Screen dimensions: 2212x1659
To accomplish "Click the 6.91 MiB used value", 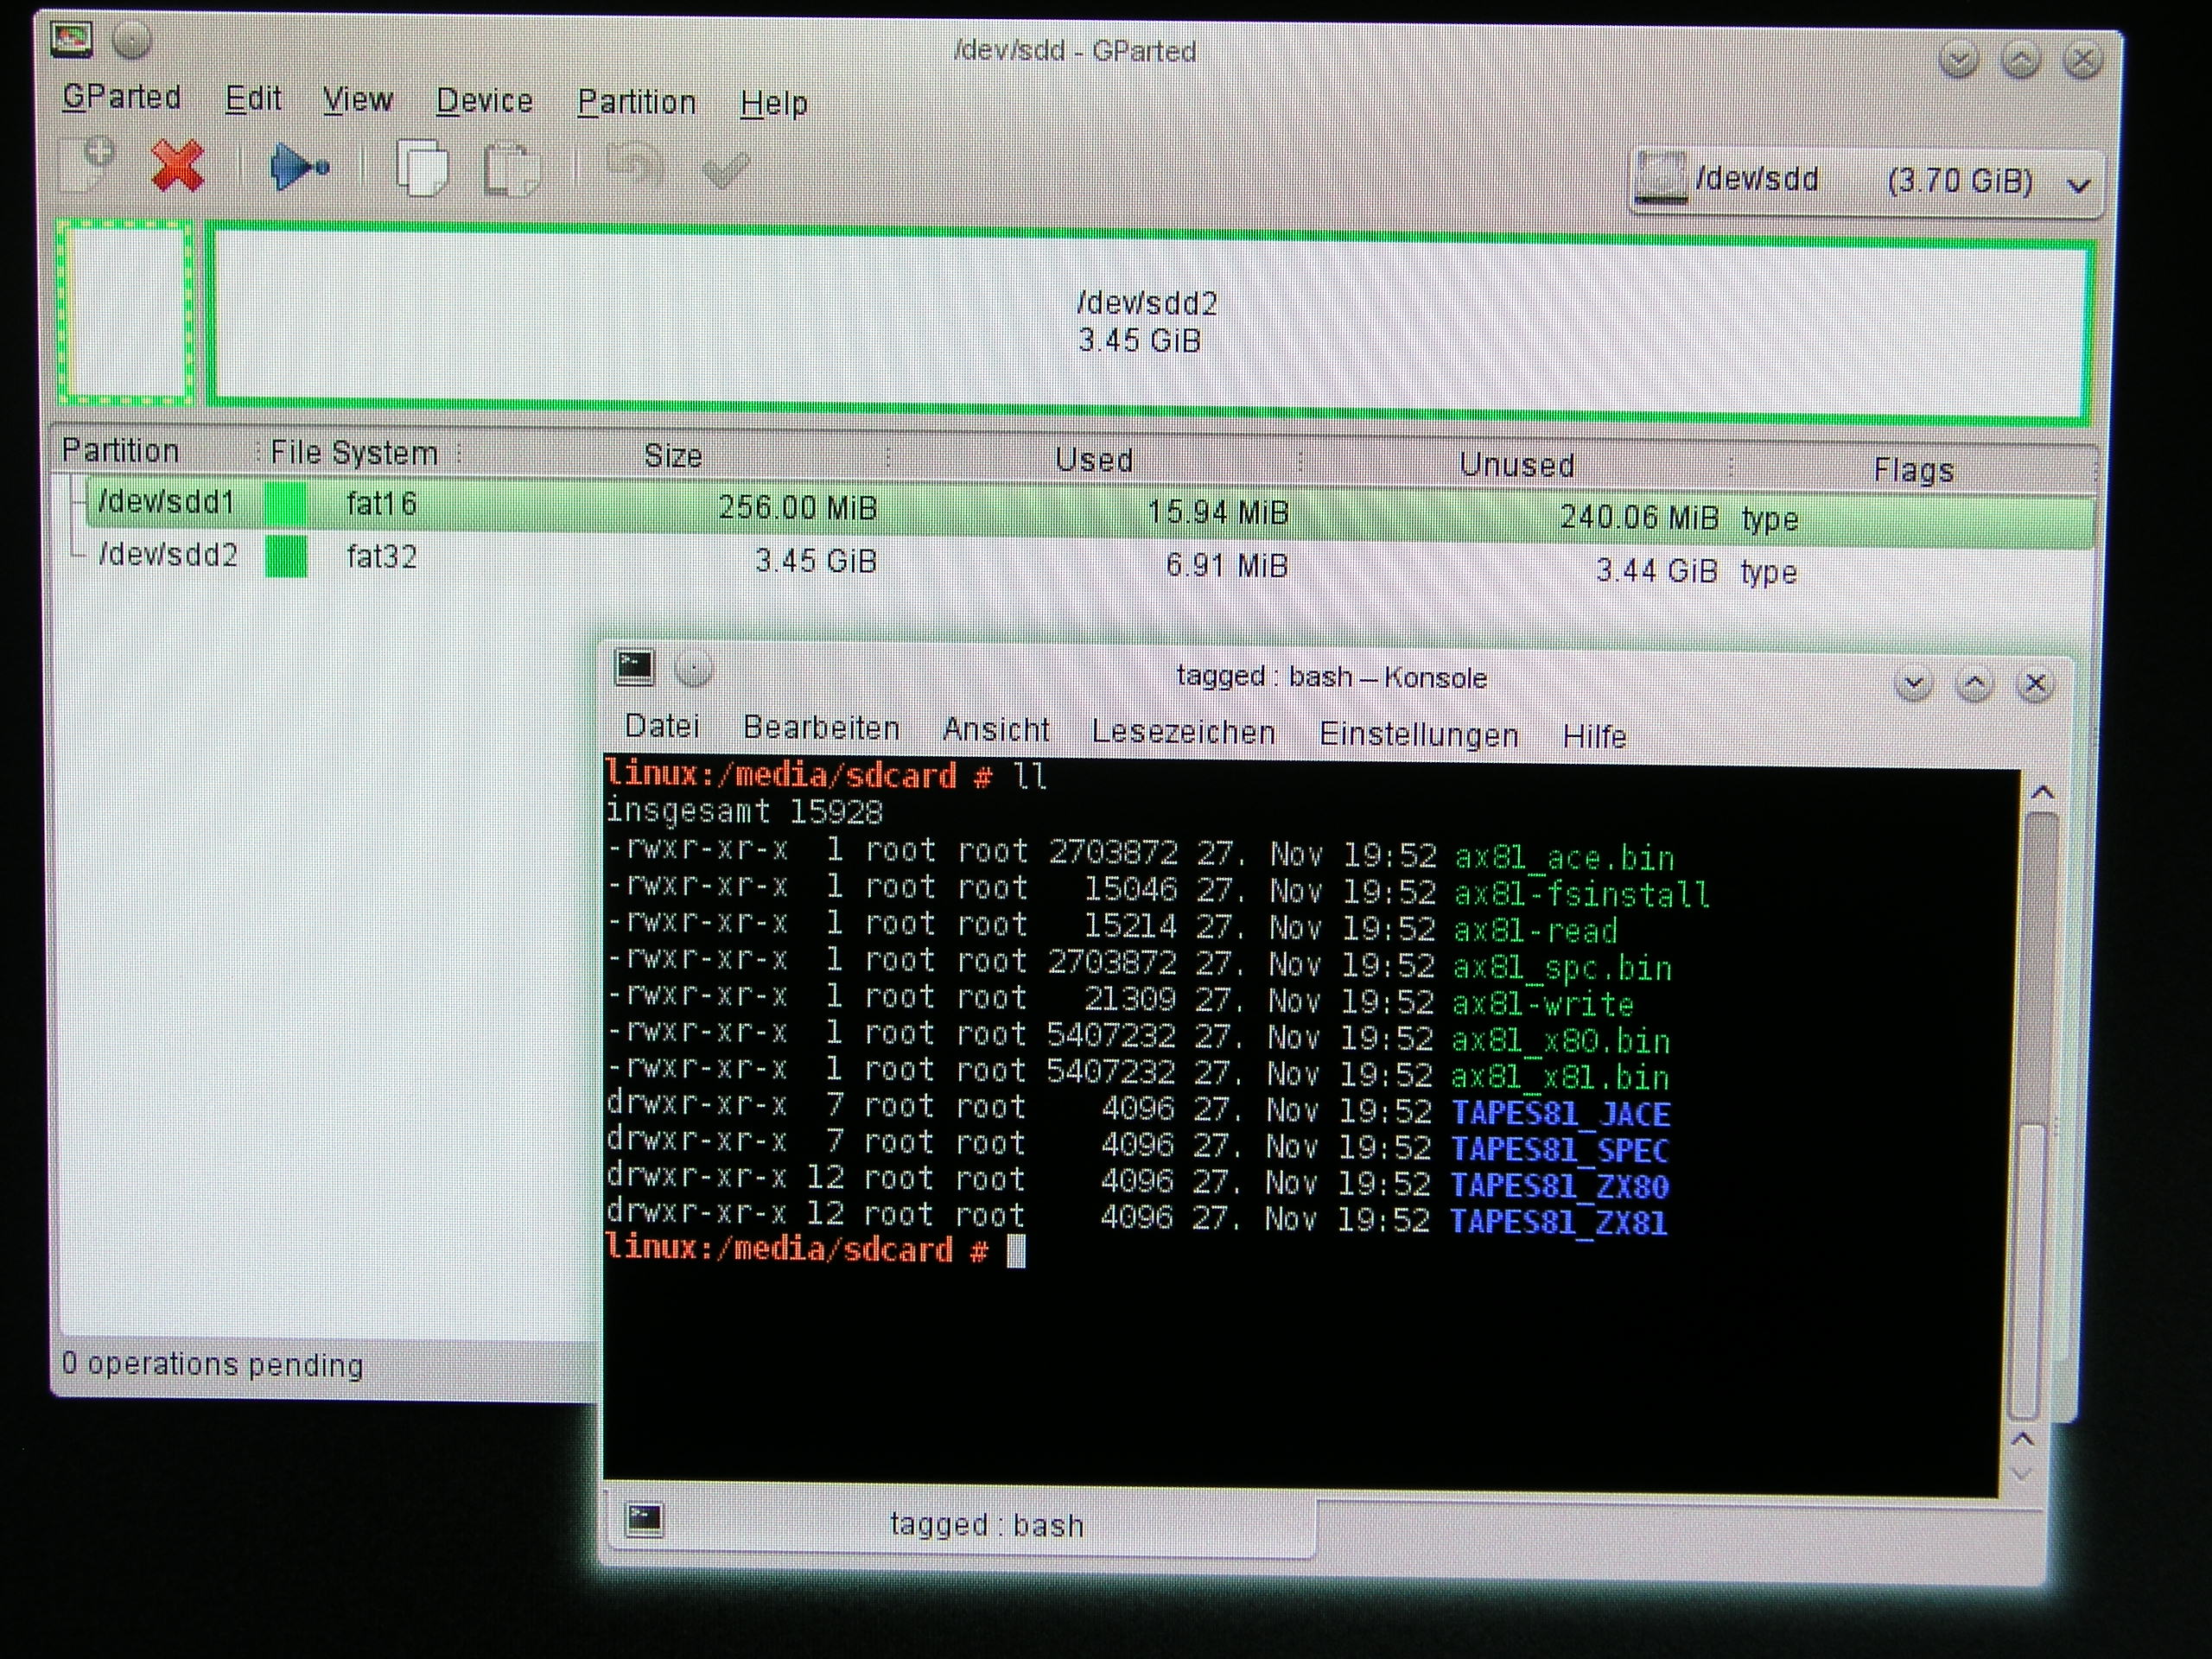I will tap(1227, 566).
